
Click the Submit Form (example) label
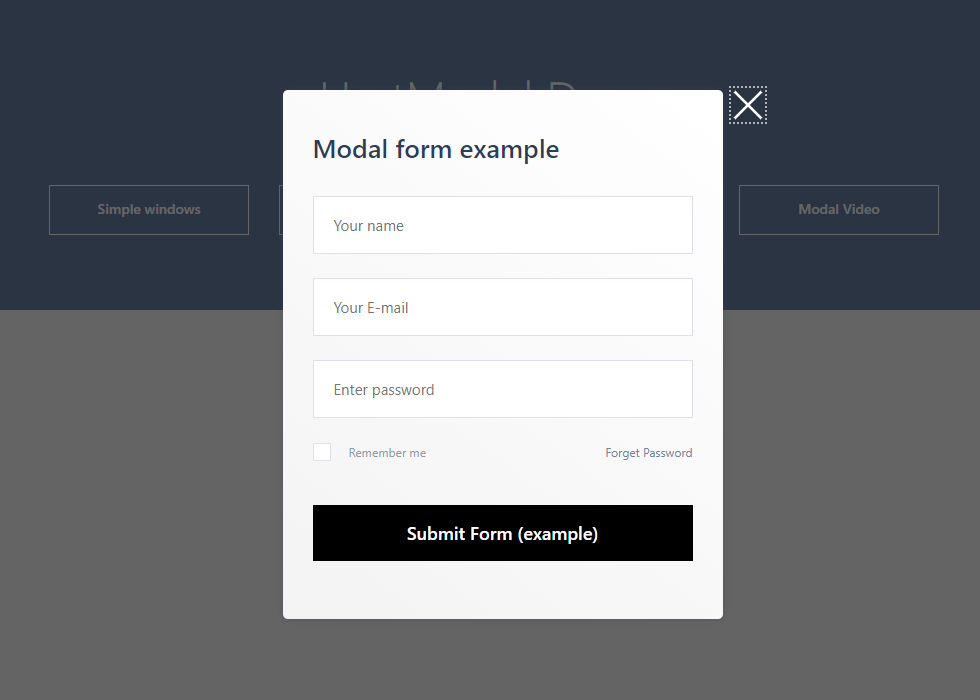502,534
